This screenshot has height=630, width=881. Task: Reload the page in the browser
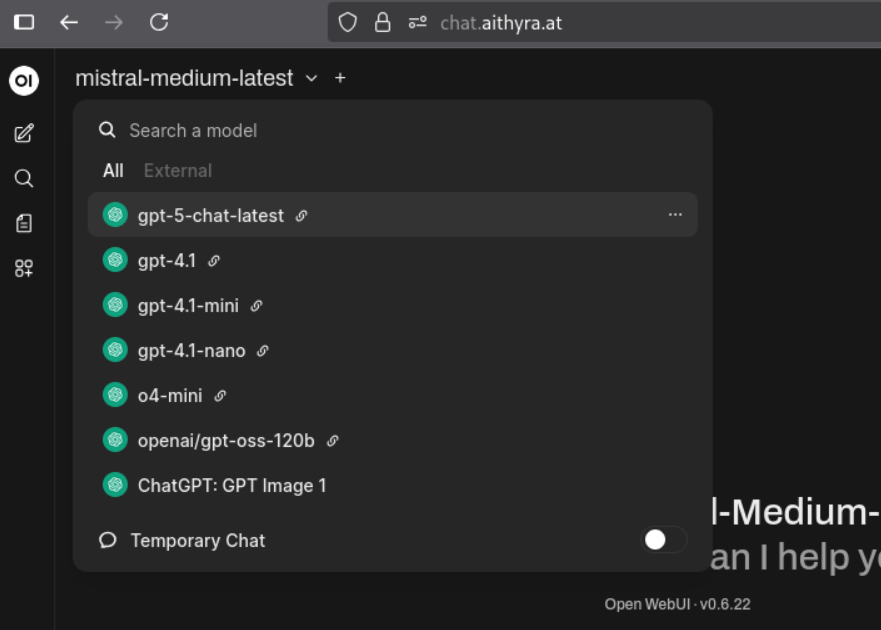(x=159, y=22)
